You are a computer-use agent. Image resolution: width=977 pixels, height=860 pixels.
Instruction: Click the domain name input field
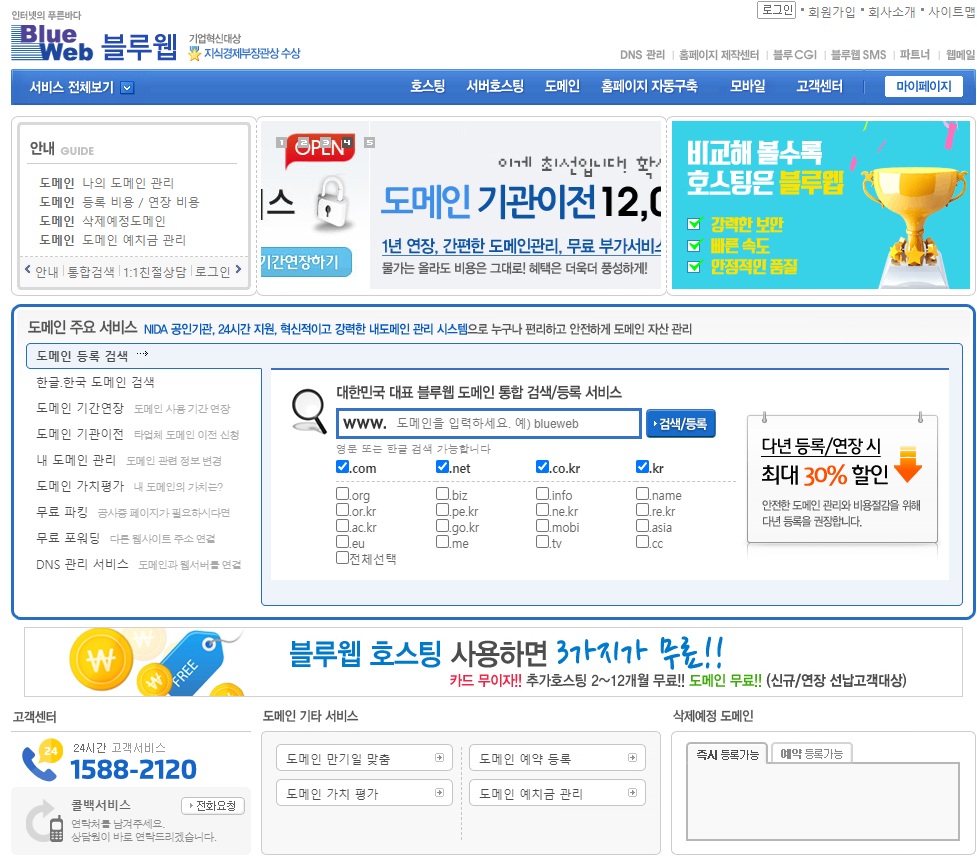488,424
